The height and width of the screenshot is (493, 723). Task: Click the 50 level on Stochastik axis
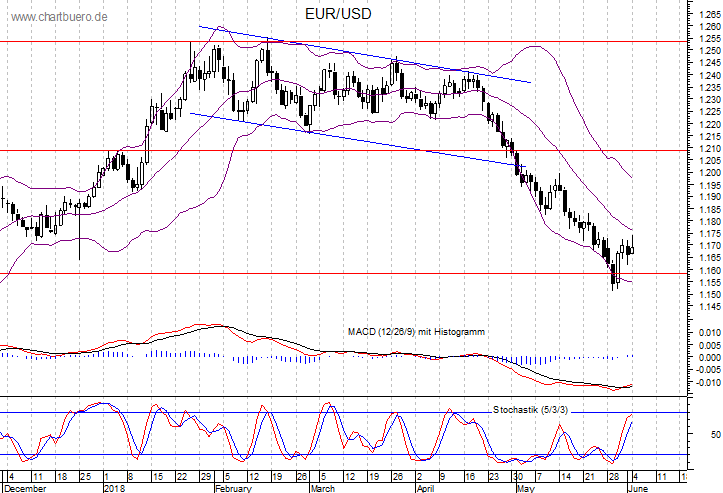point(715,435)
